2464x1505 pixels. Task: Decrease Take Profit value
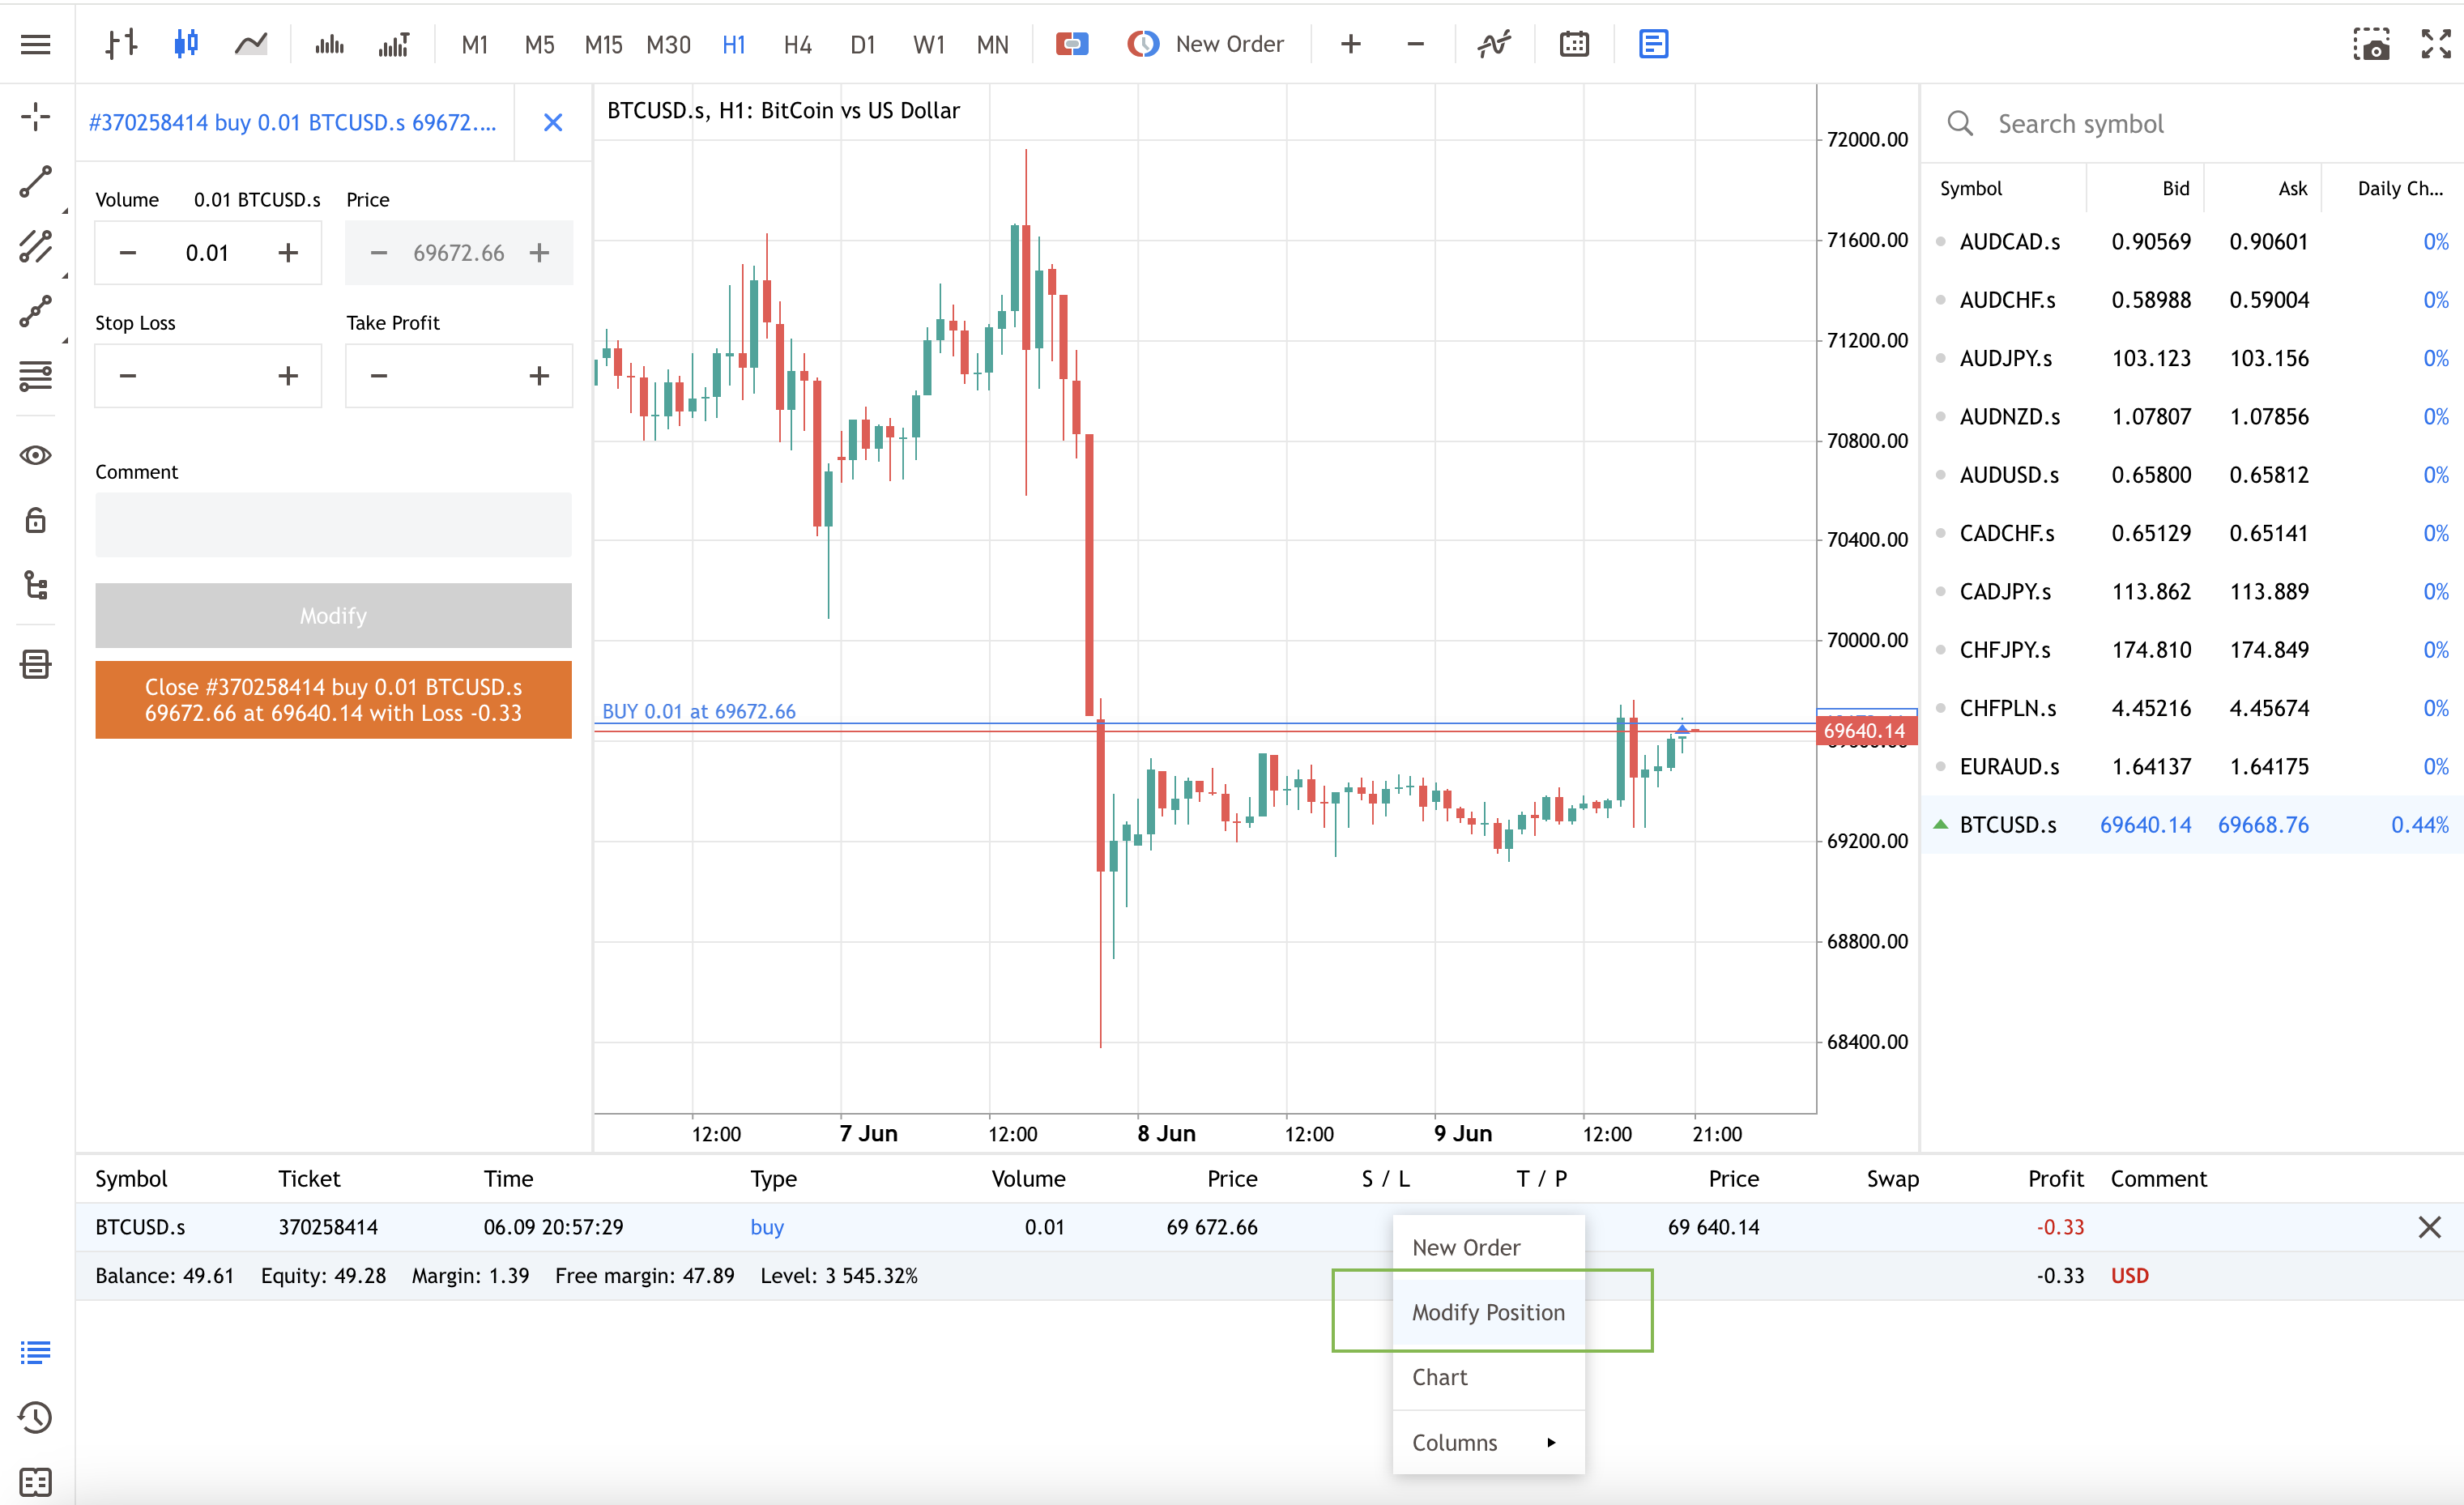[379, 376]
